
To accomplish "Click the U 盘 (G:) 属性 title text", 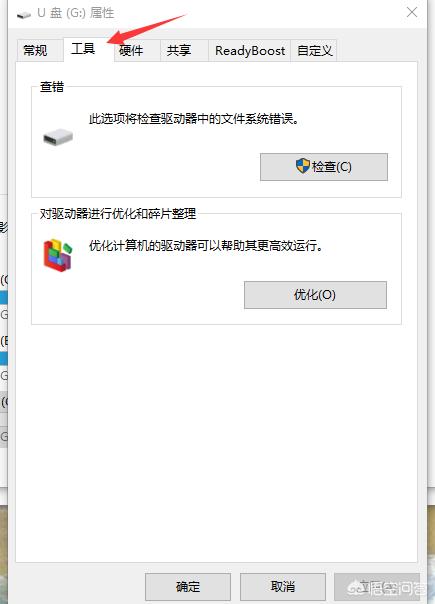I will pos(76,13).
